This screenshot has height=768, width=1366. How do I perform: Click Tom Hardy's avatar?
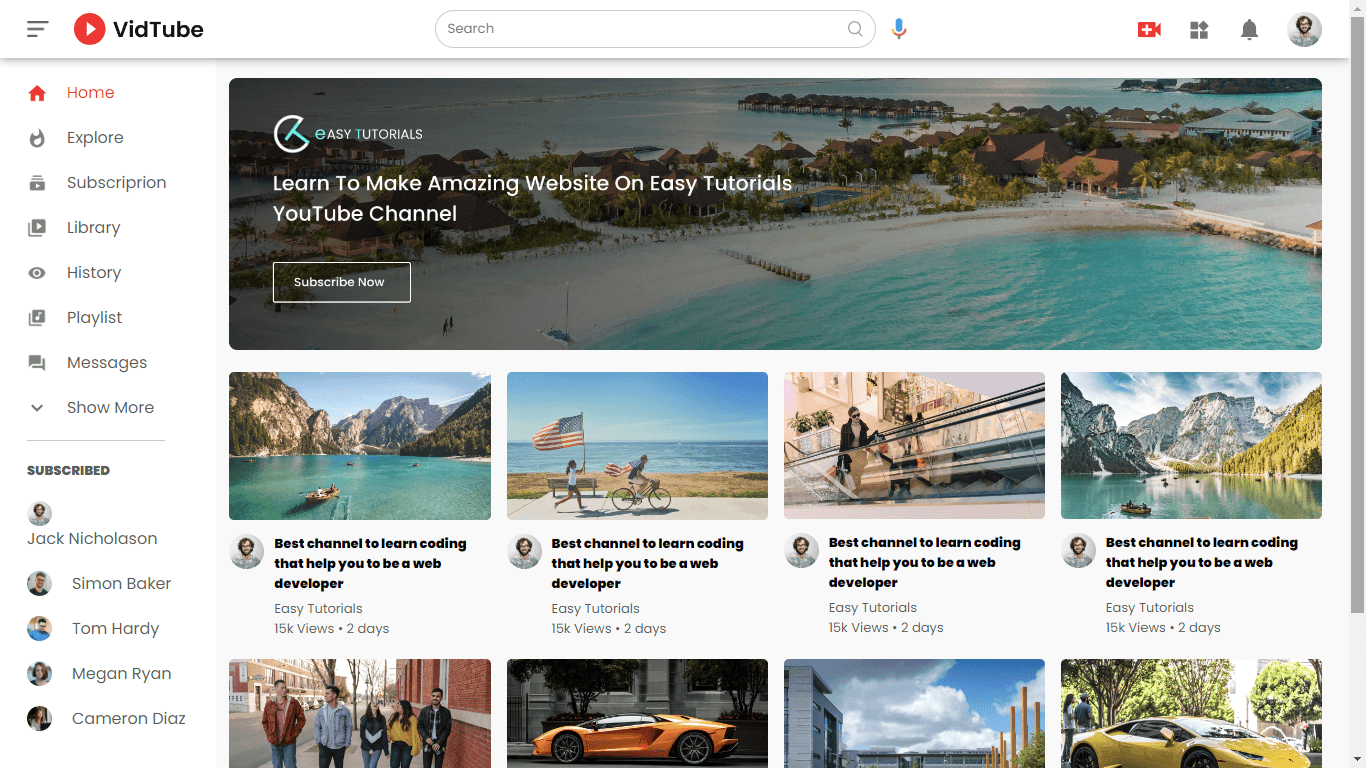point(39,629)
